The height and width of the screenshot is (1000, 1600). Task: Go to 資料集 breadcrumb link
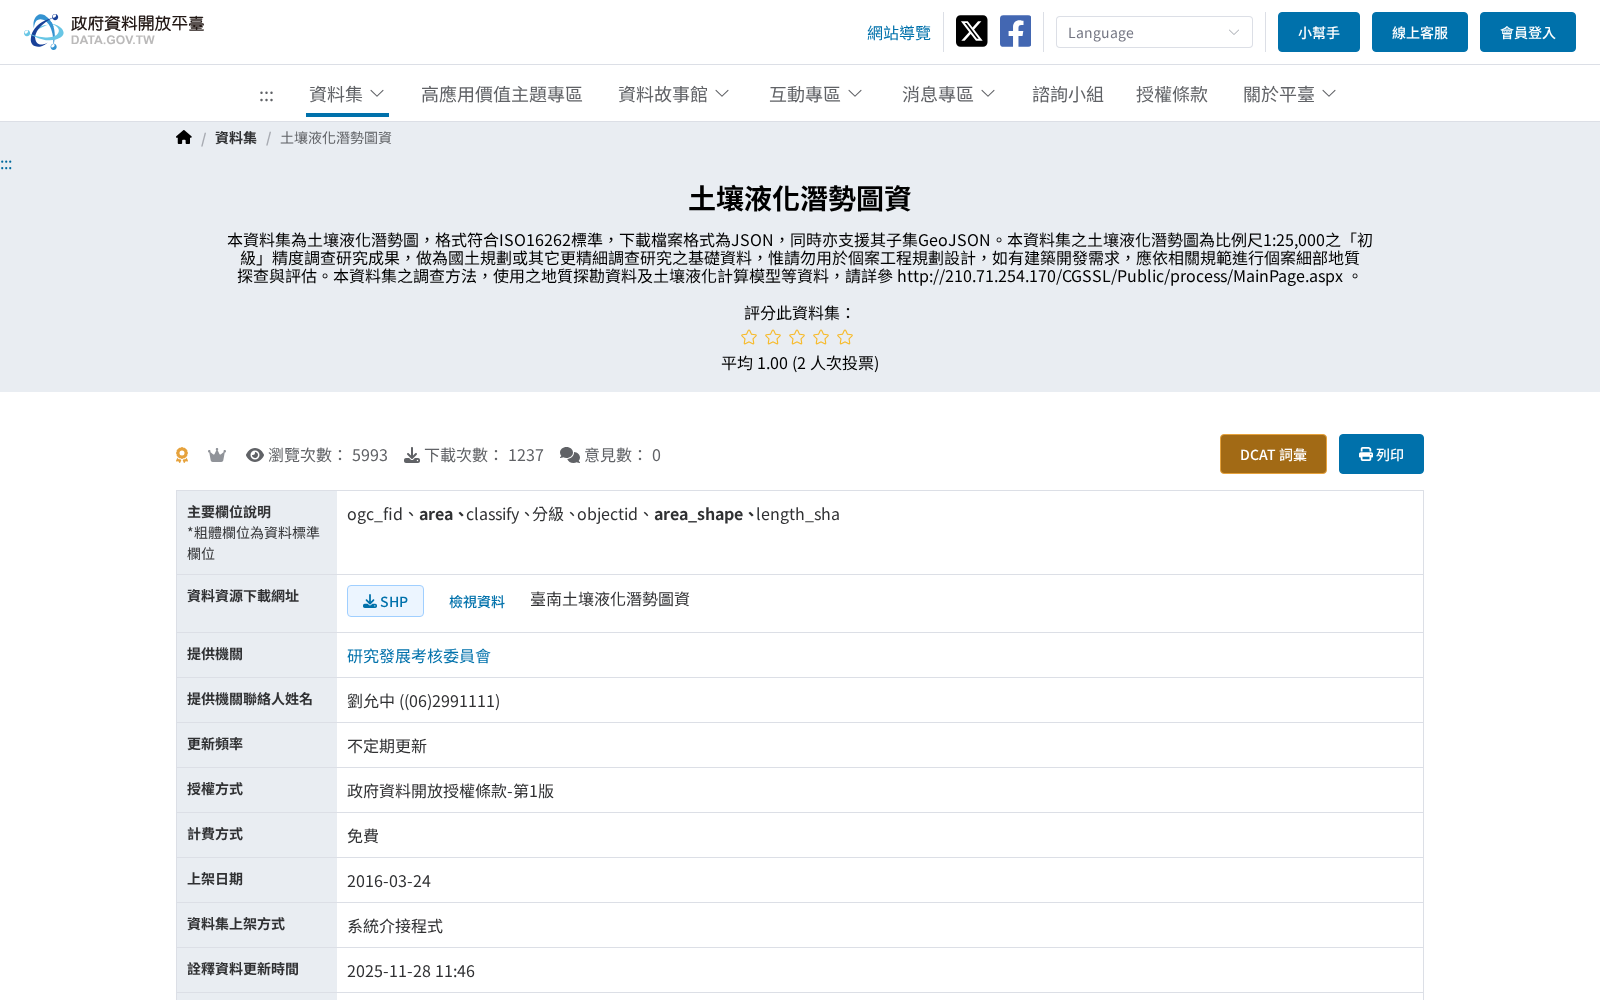pos(236,138)
